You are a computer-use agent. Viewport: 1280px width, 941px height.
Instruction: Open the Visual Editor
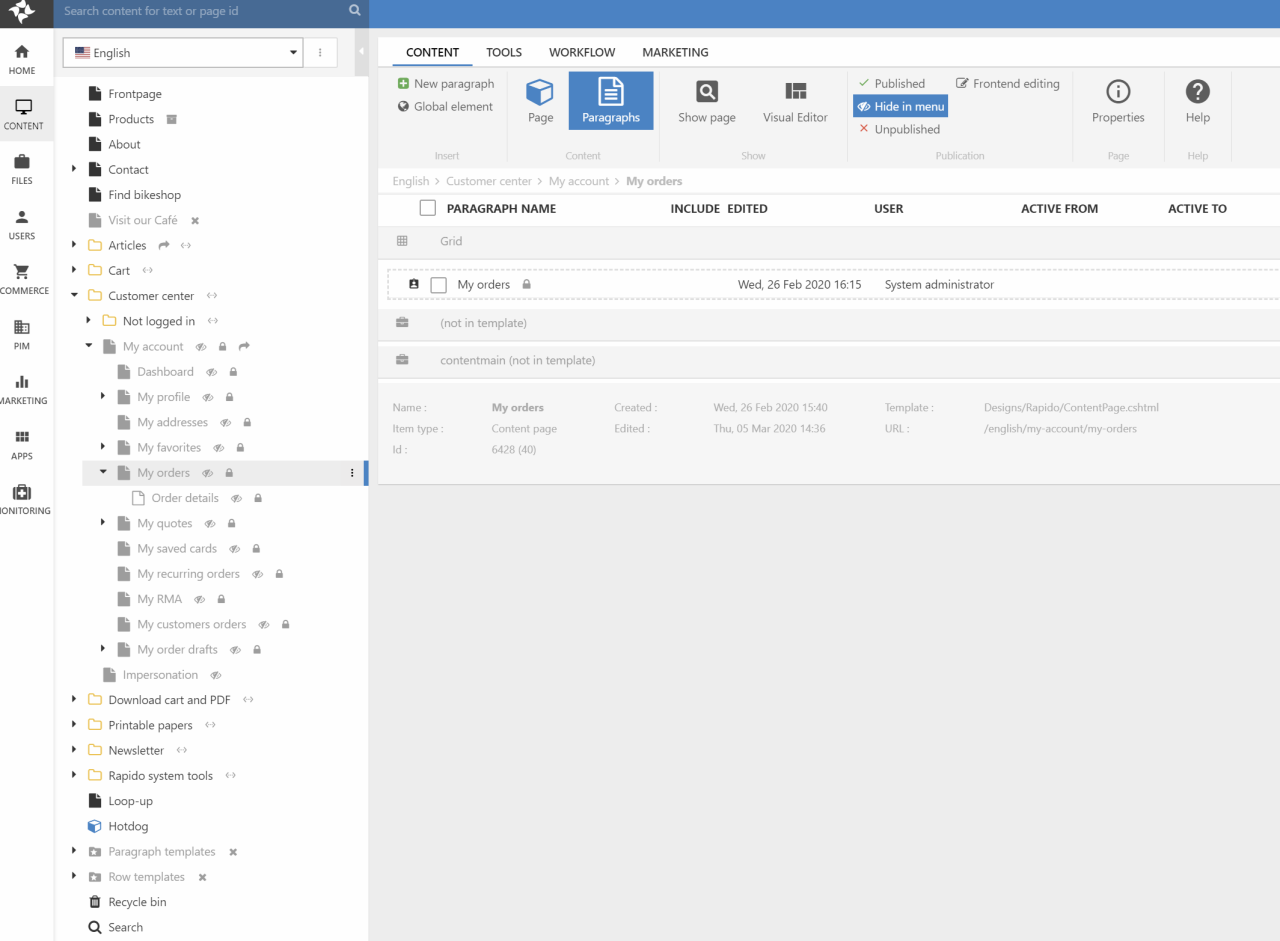795,101
